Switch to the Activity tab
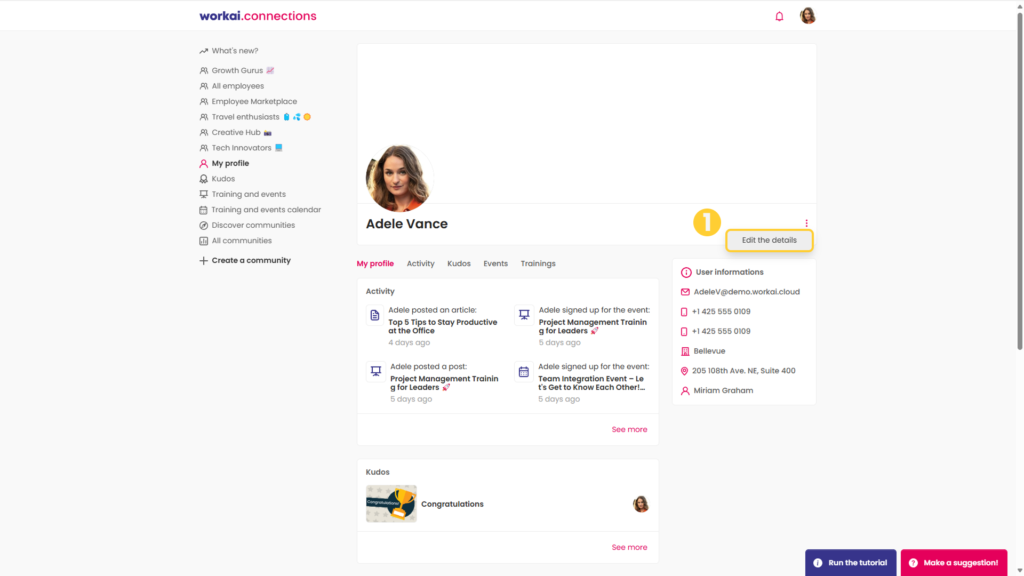This screenshot has height=576, width=1024. pyautogui.click(x=421, y=264)
